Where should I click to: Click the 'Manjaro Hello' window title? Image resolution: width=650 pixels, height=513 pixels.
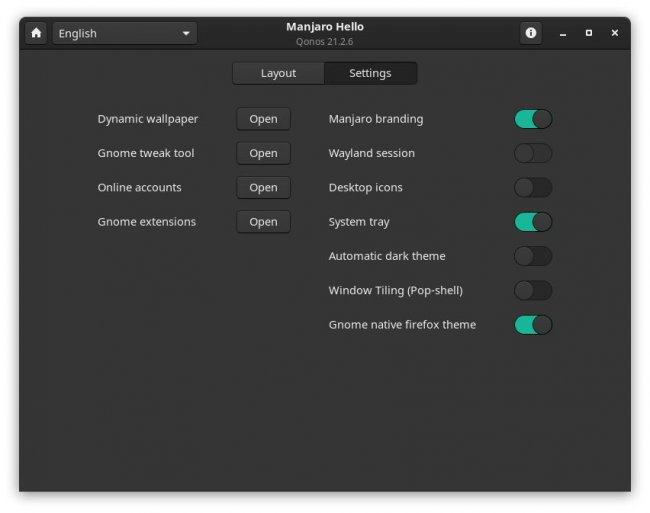pos(325,27)
